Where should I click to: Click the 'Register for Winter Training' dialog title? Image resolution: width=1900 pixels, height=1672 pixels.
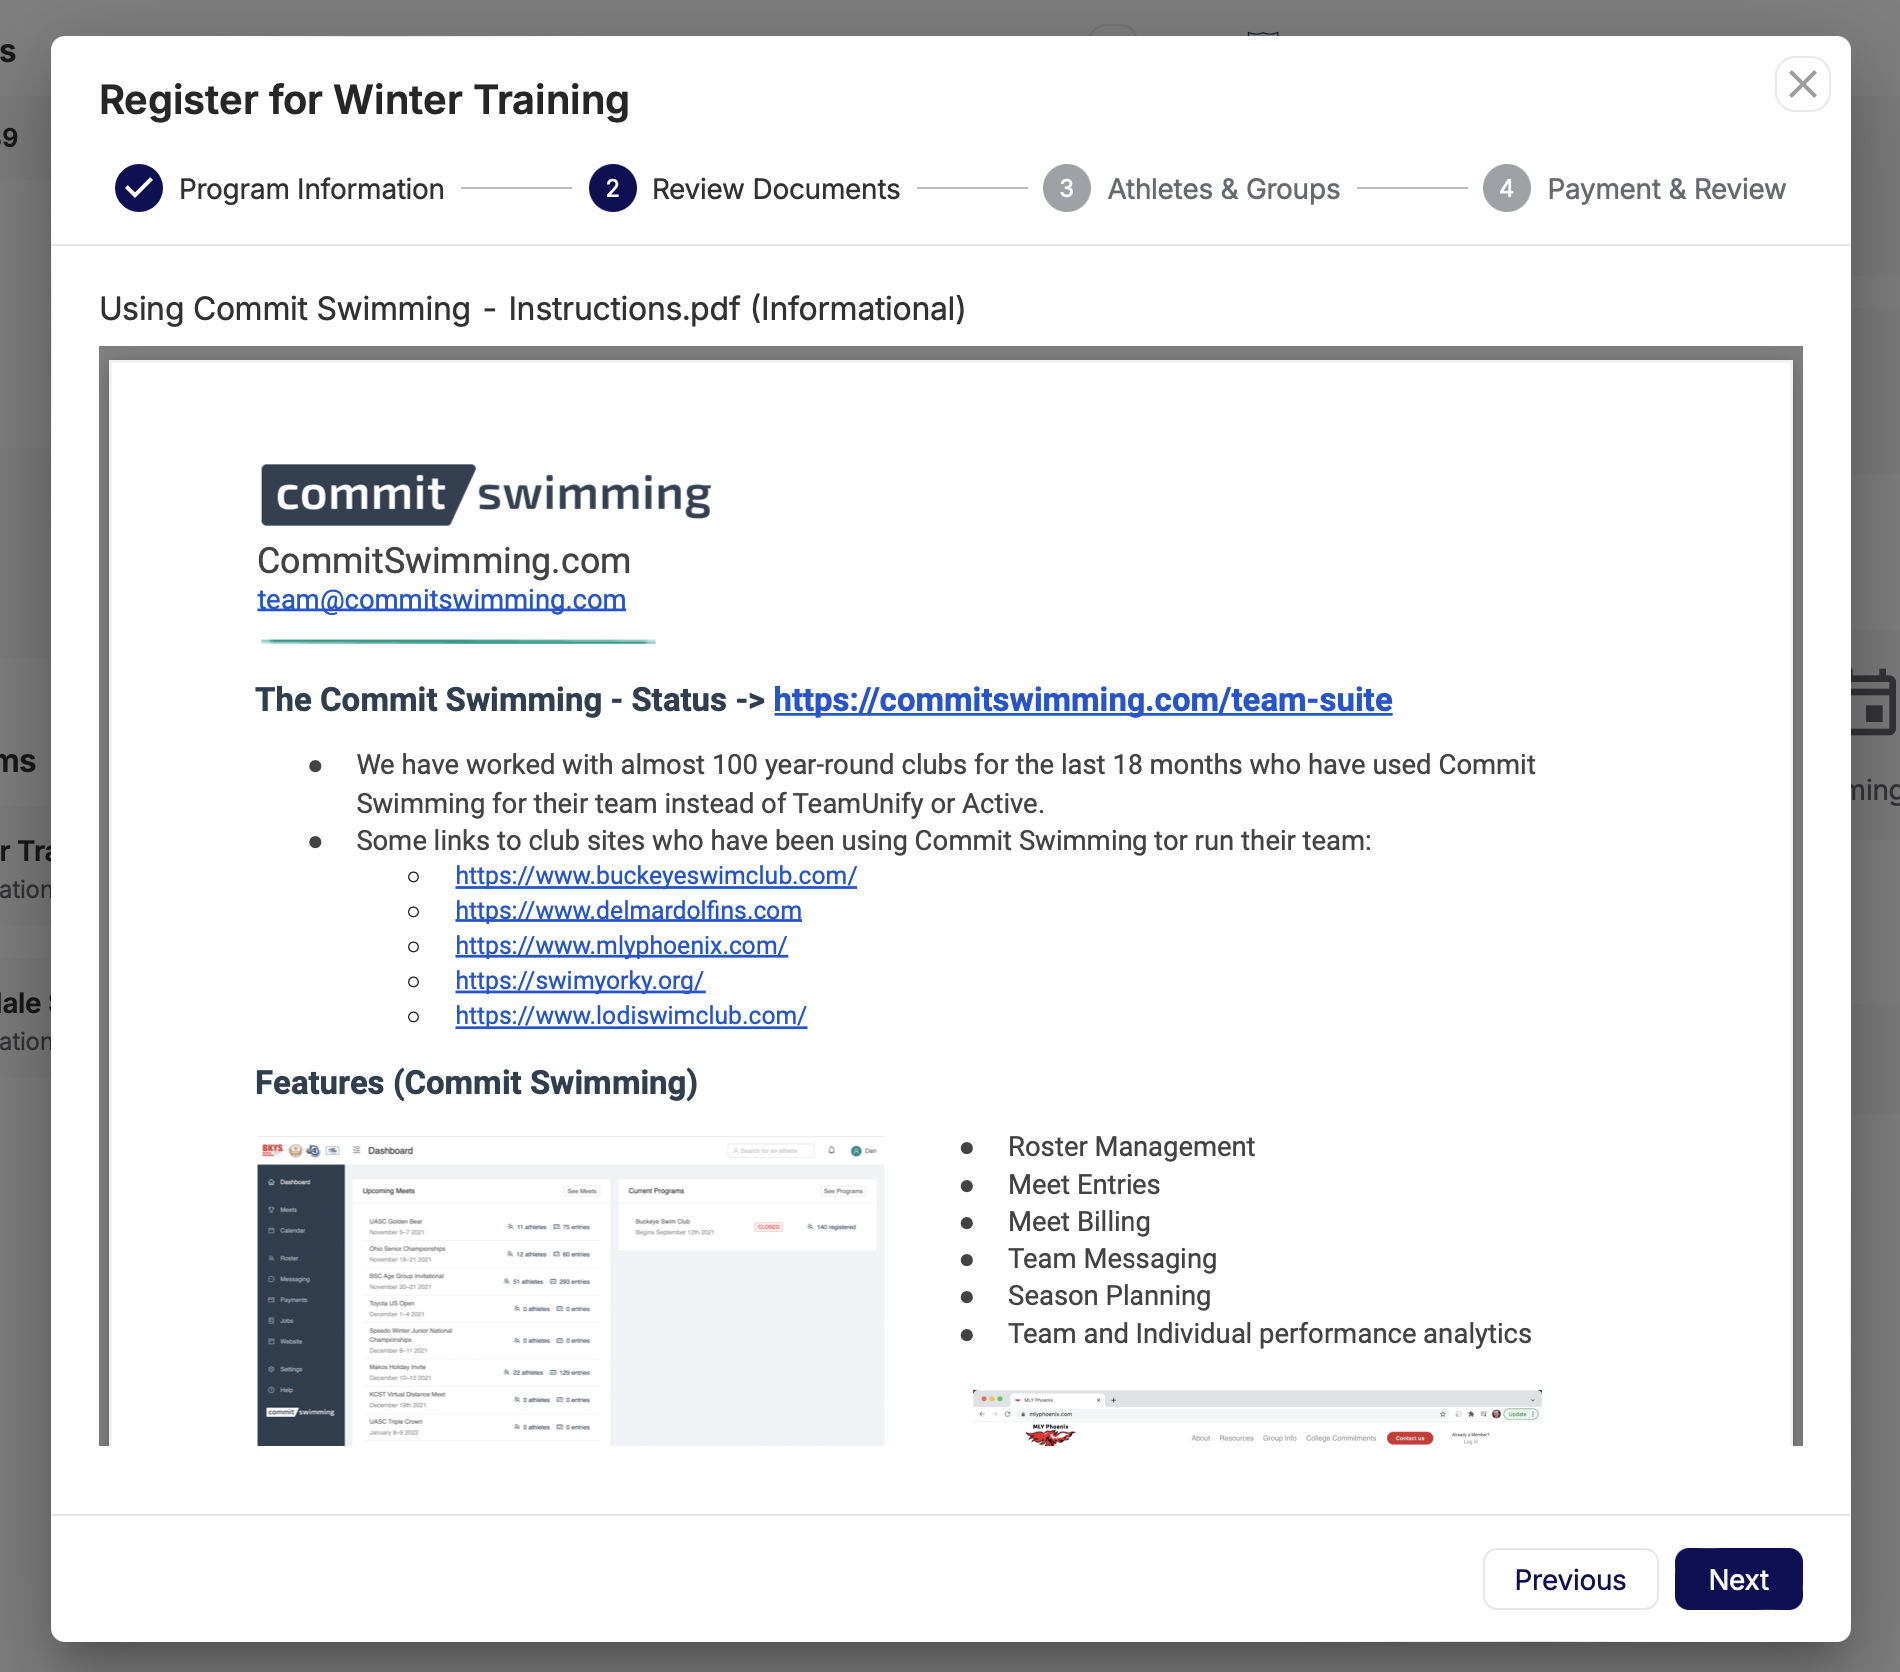coord(364,100)
